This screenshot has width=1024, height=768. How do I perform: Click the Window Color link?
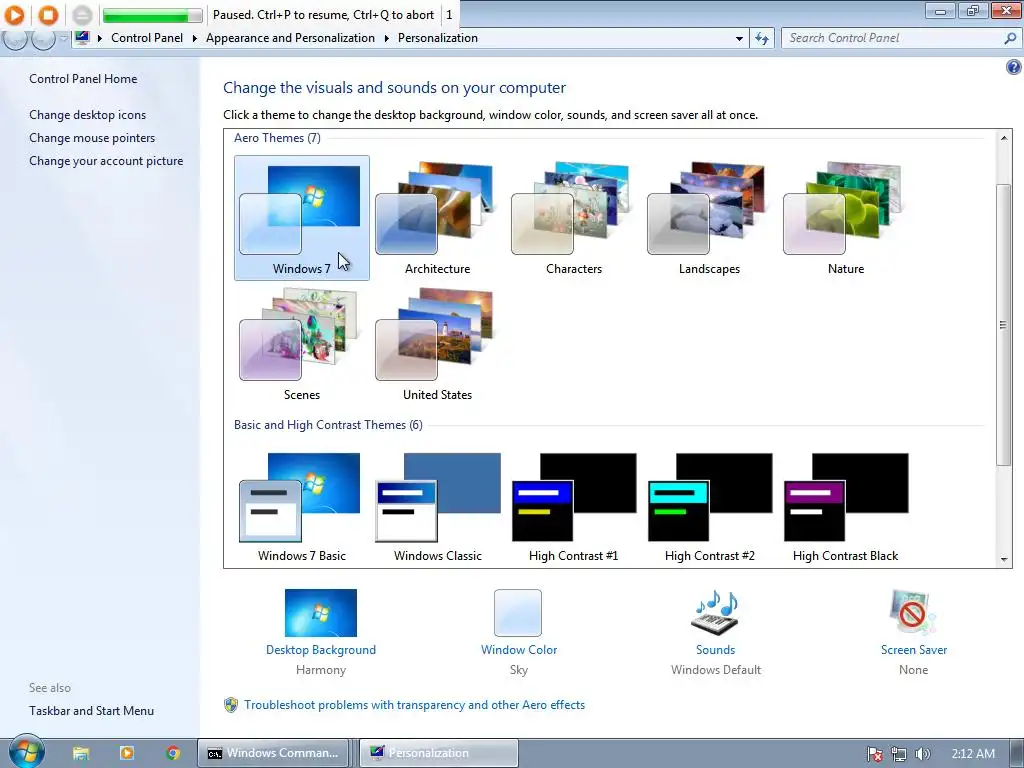coord(519,650)
